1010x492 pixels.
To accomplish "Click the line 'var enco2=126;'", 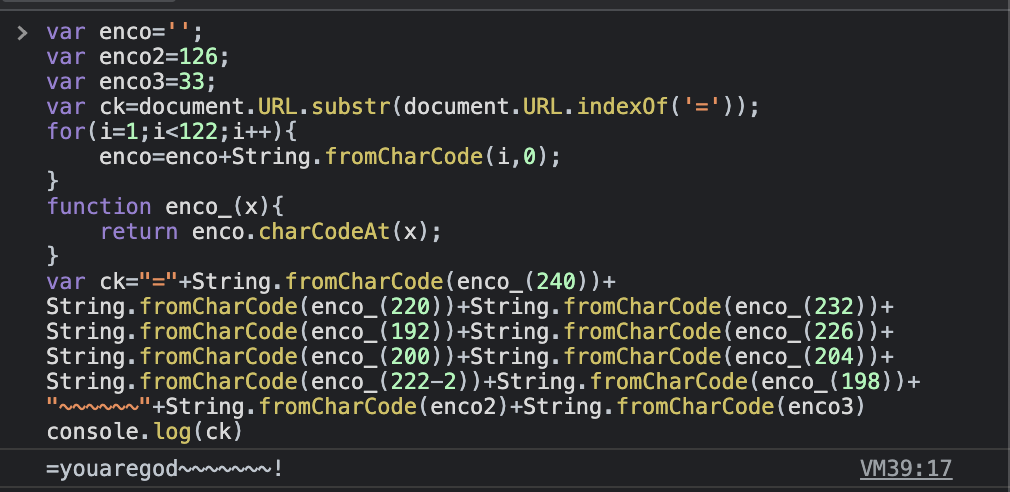I will point(138,57).
